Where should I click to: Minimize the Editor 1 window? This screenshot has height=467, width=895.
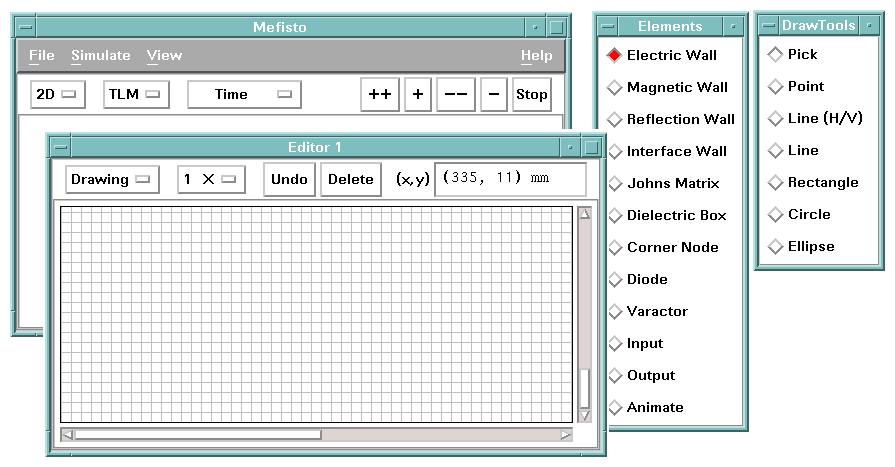[x=570, y=147]
